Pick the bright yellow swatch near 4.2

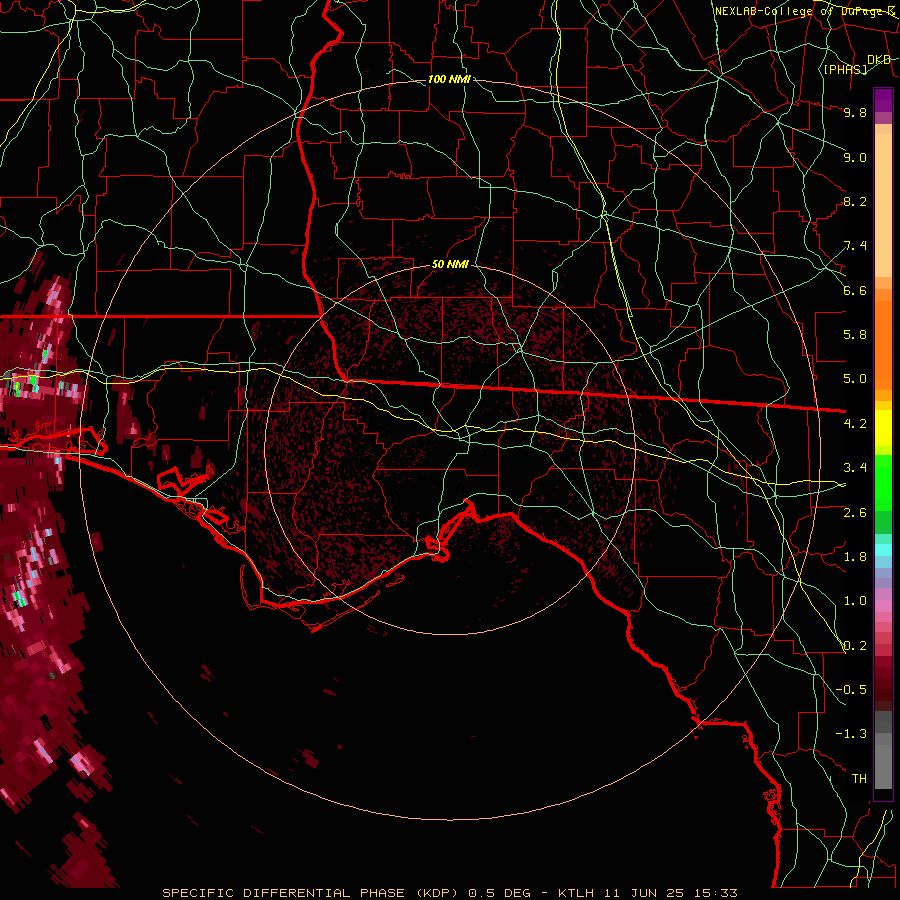(883, 428)
